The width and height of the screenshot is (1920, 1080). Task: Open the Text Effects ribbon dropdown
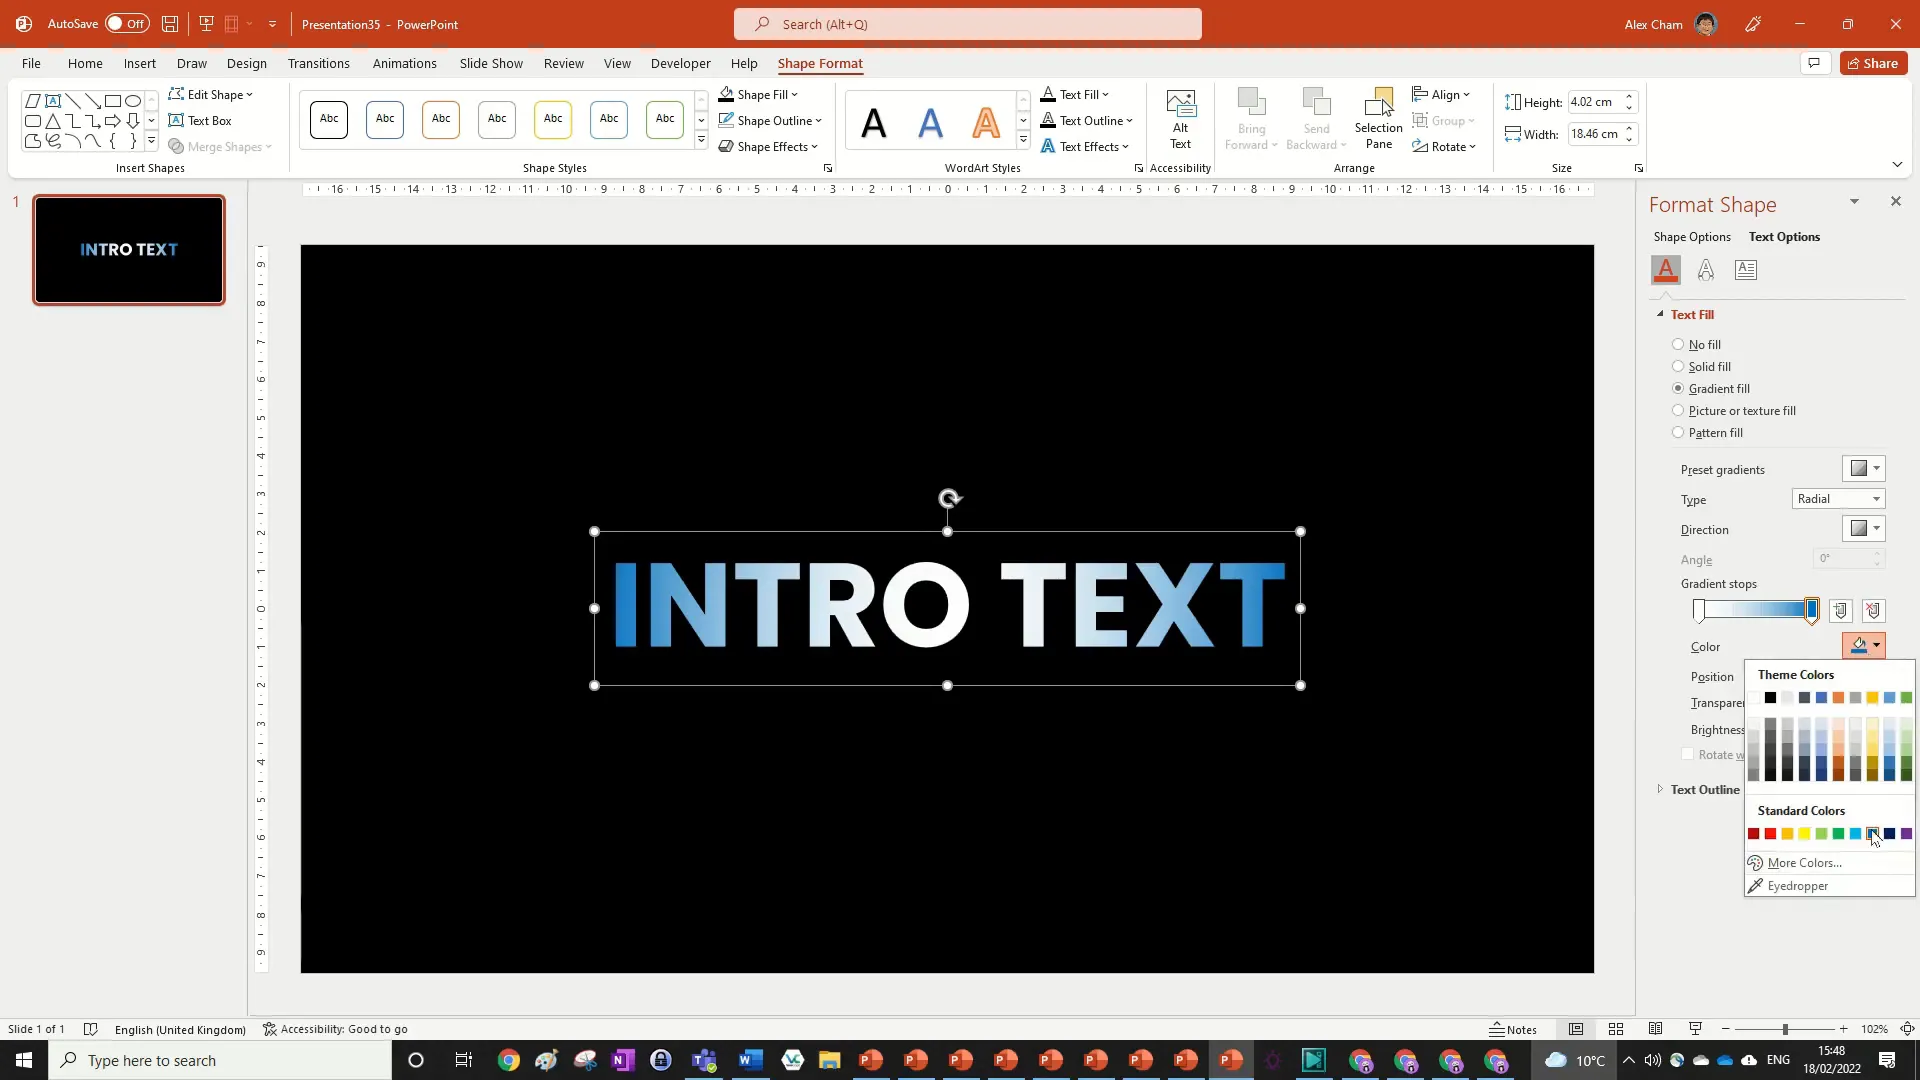[1085, 147]
